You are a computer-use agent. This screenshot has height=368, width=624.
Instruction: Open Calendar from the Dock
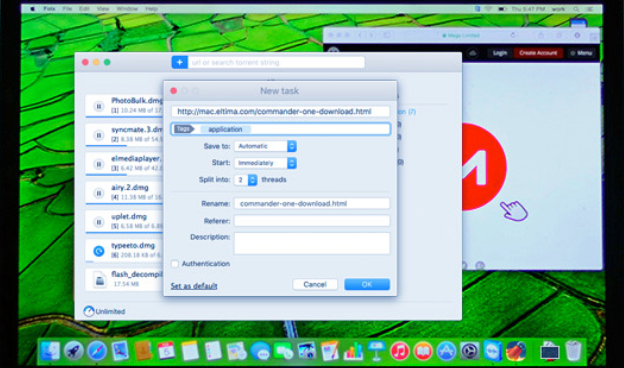[x=166, y=351]
